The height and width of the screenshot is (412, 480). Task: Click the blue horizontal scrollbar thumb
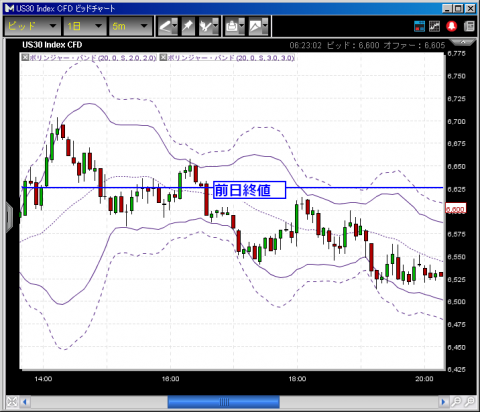(x=223, y=402)
